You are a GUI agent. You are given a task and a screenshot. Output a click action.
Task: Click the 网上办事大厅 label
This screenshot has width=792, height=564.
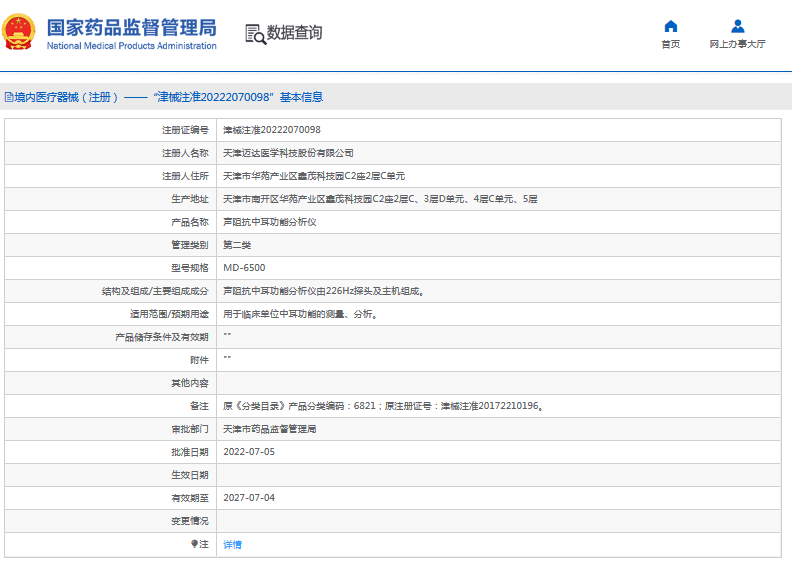click(737, 44)
